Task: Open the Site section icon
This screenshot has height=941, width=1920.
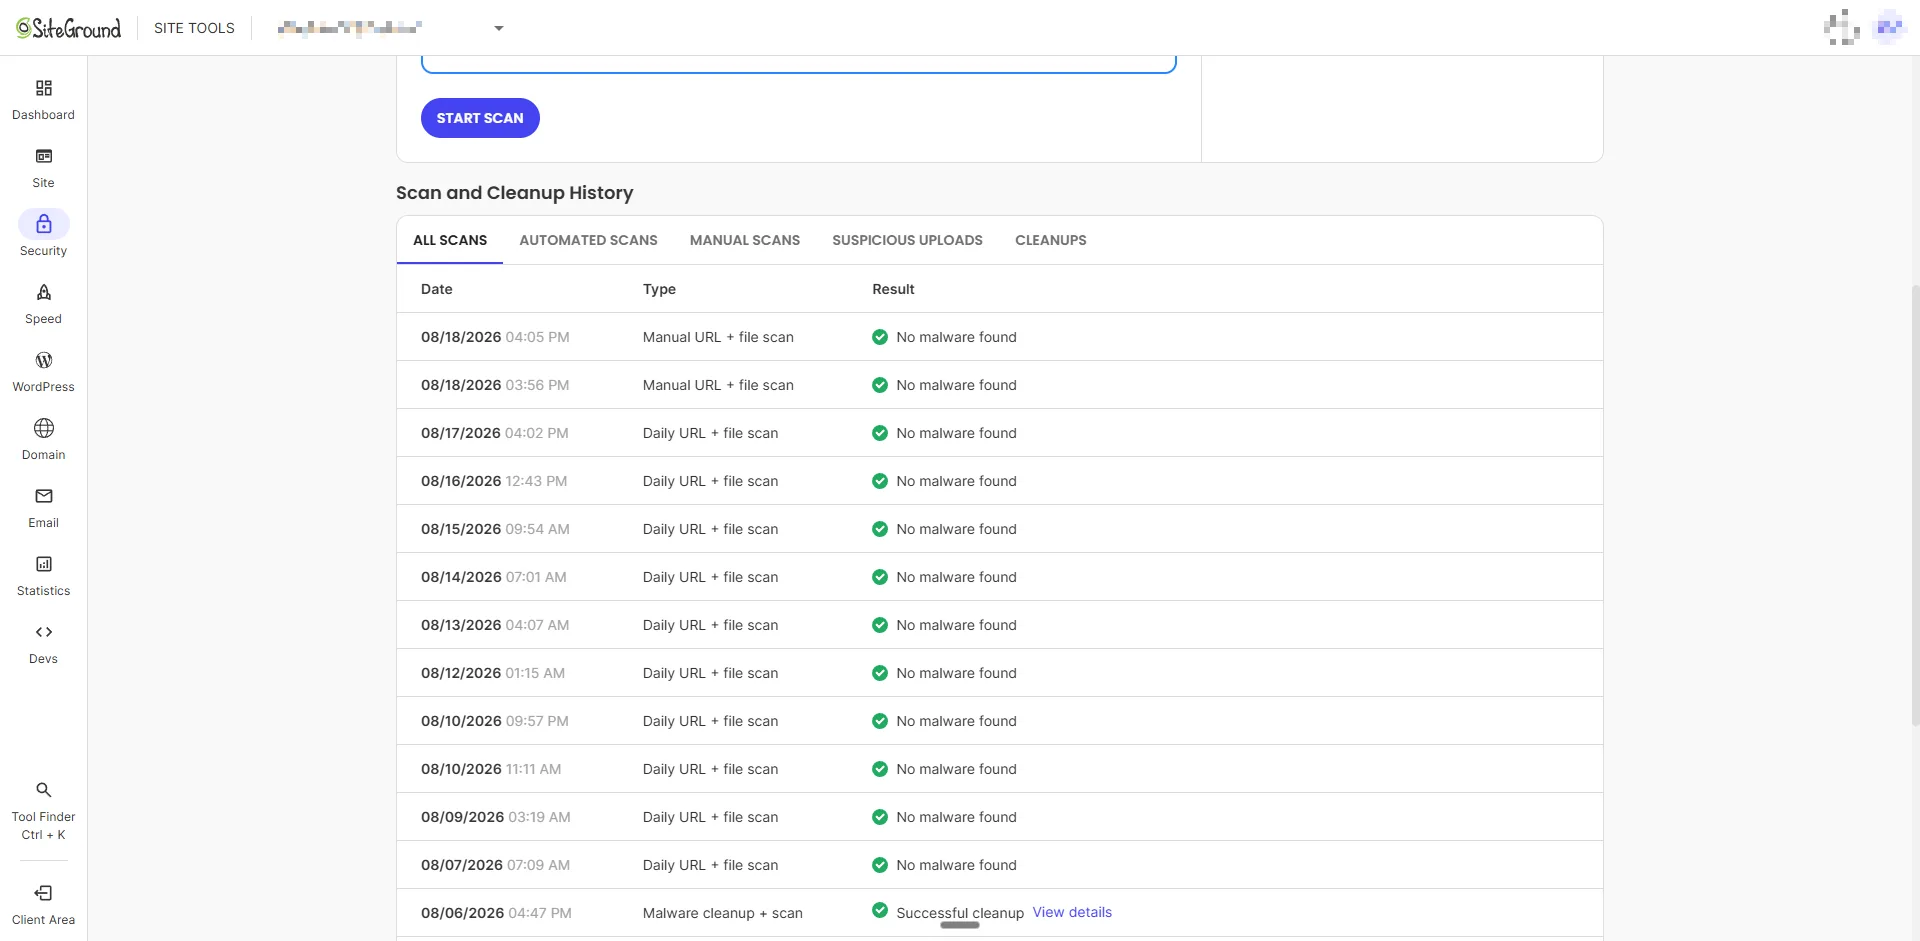Action: pyautogui.click(x=44, y=156)
